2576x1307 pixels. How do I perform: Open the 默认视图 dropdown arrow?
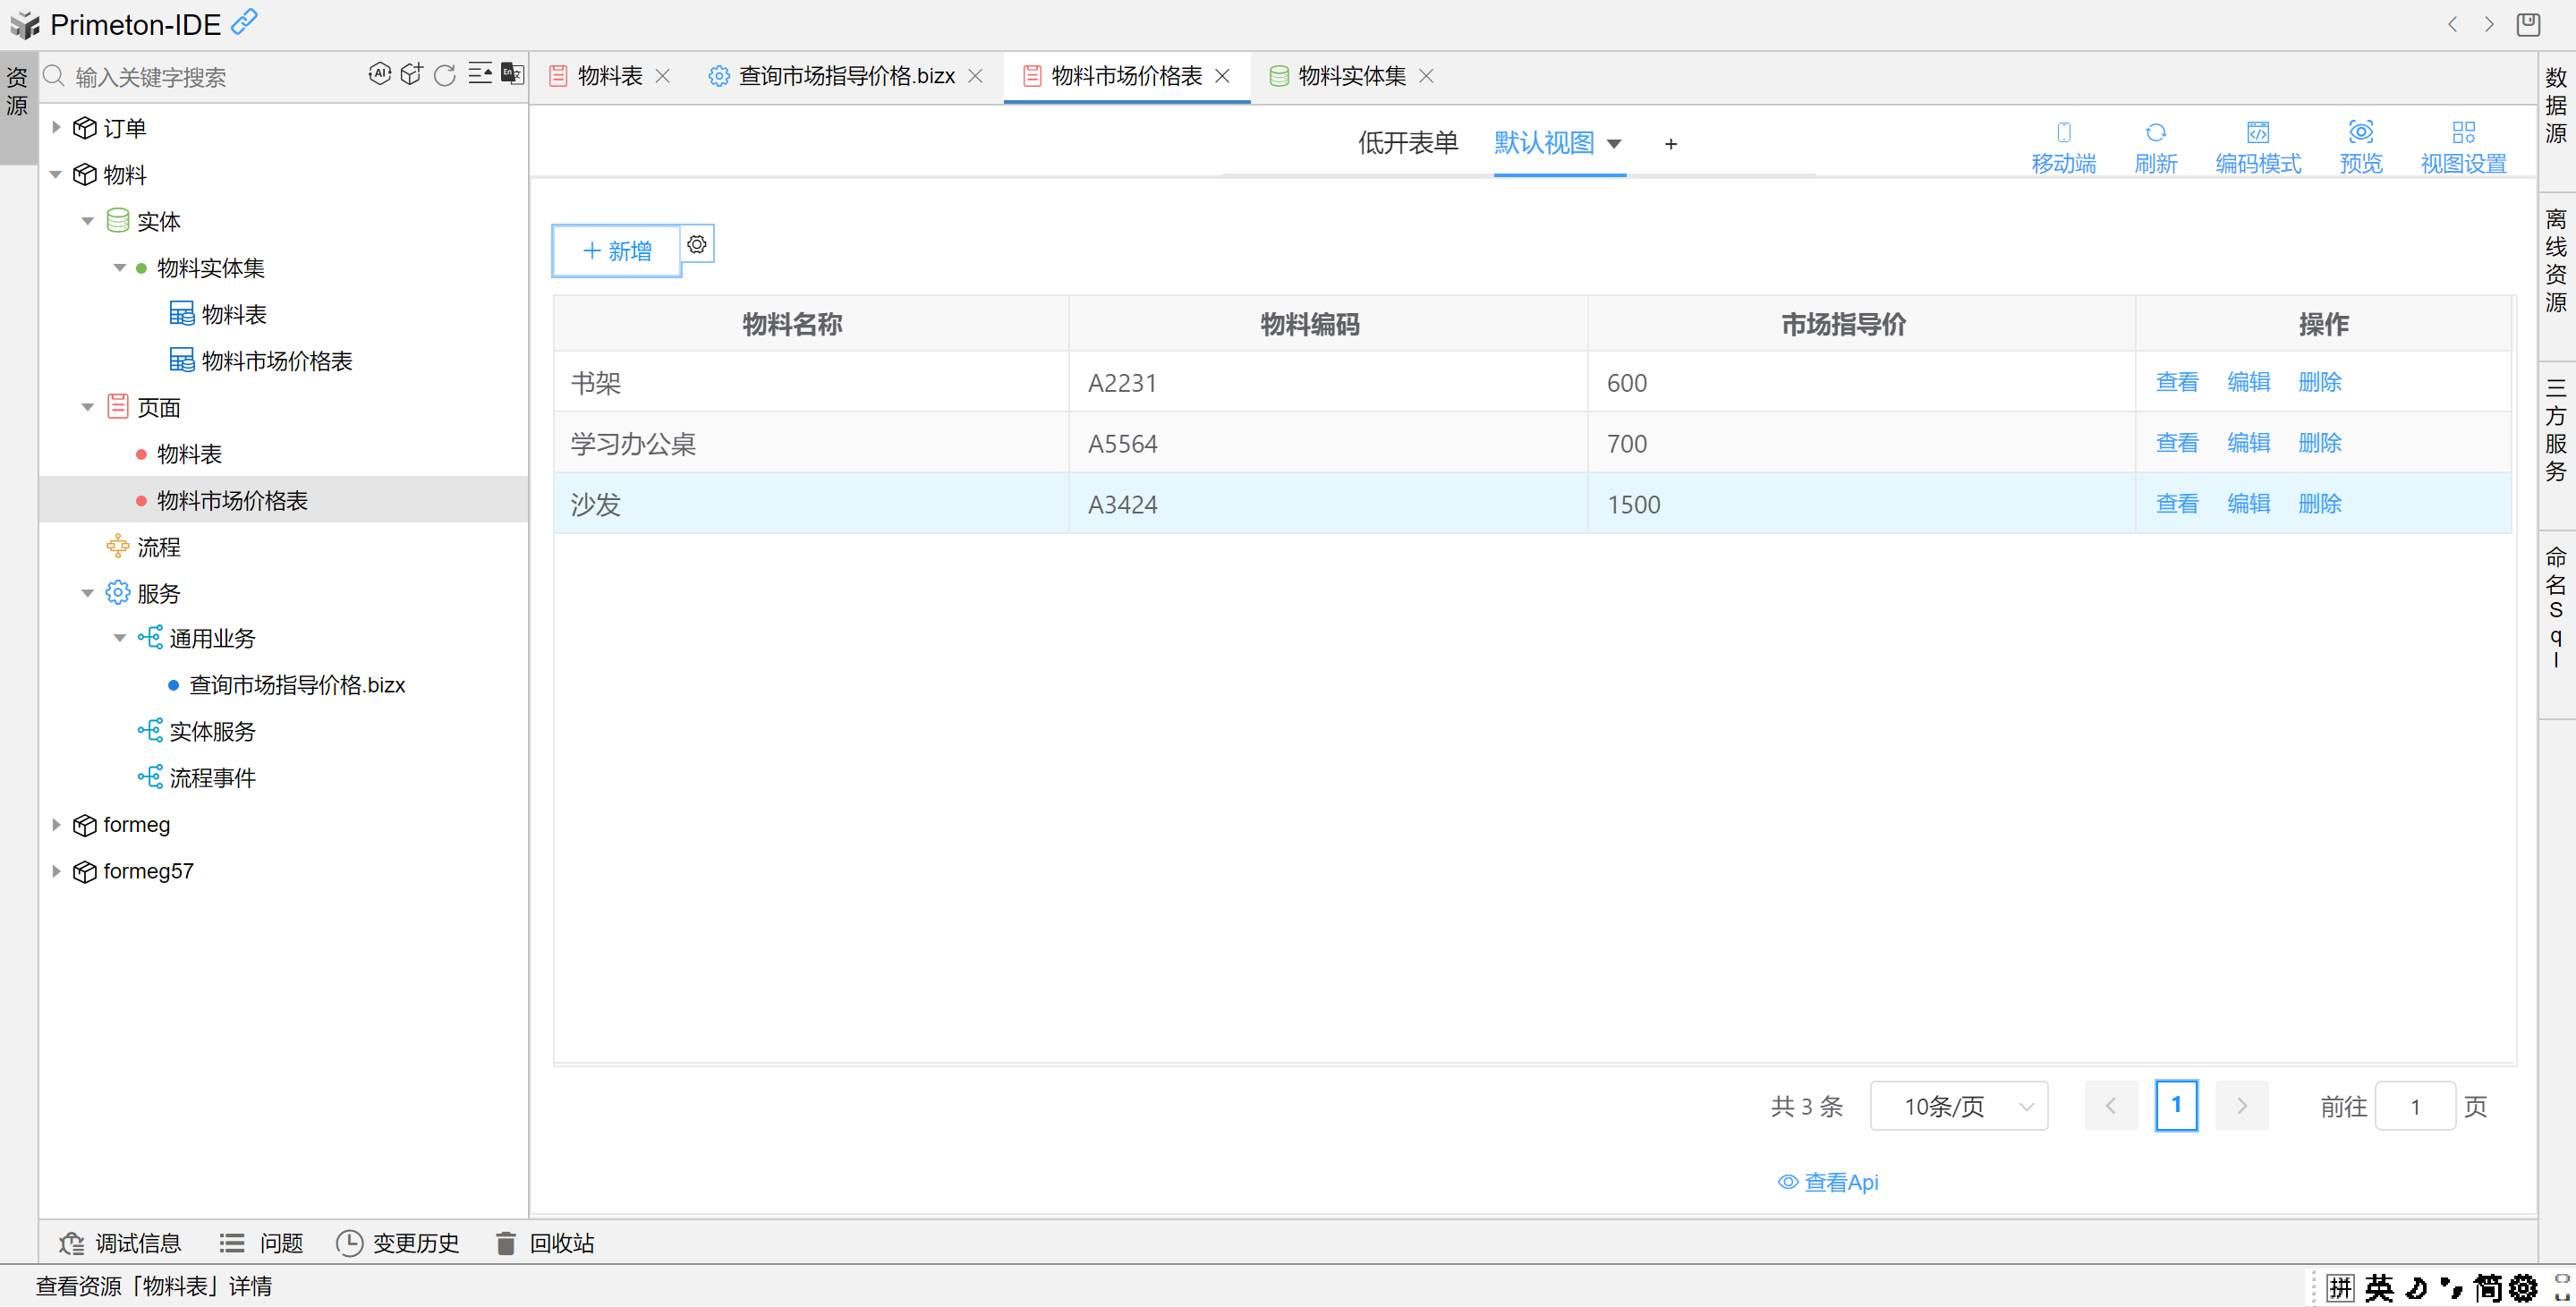click(1614, 144)
